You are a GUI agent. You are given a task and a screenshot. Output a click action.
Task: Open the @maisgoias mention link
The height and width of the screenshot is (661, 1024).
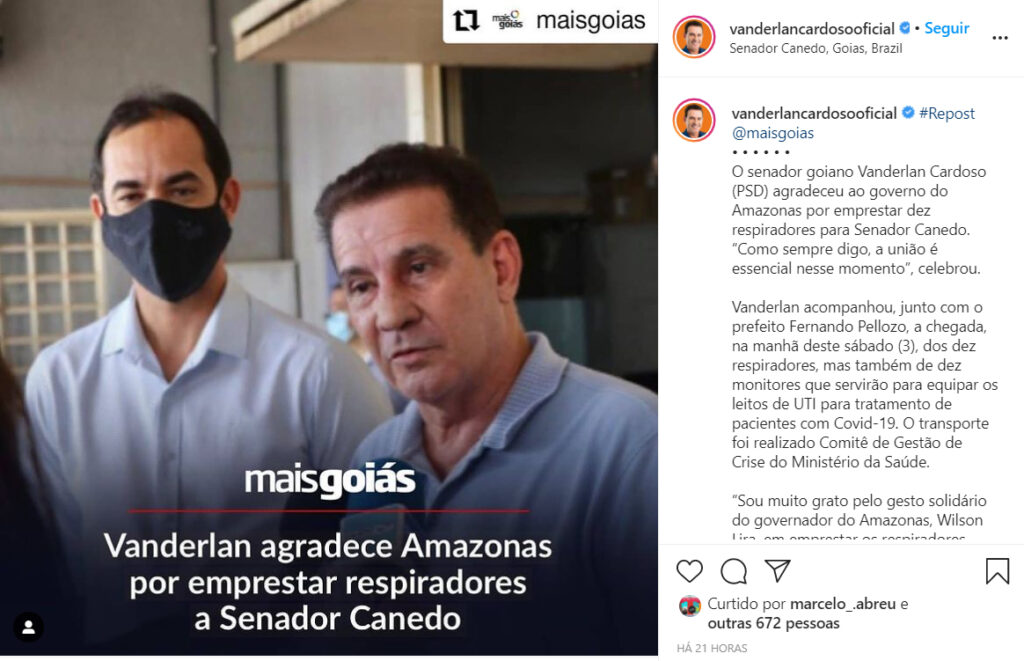[x=773, y=133]
